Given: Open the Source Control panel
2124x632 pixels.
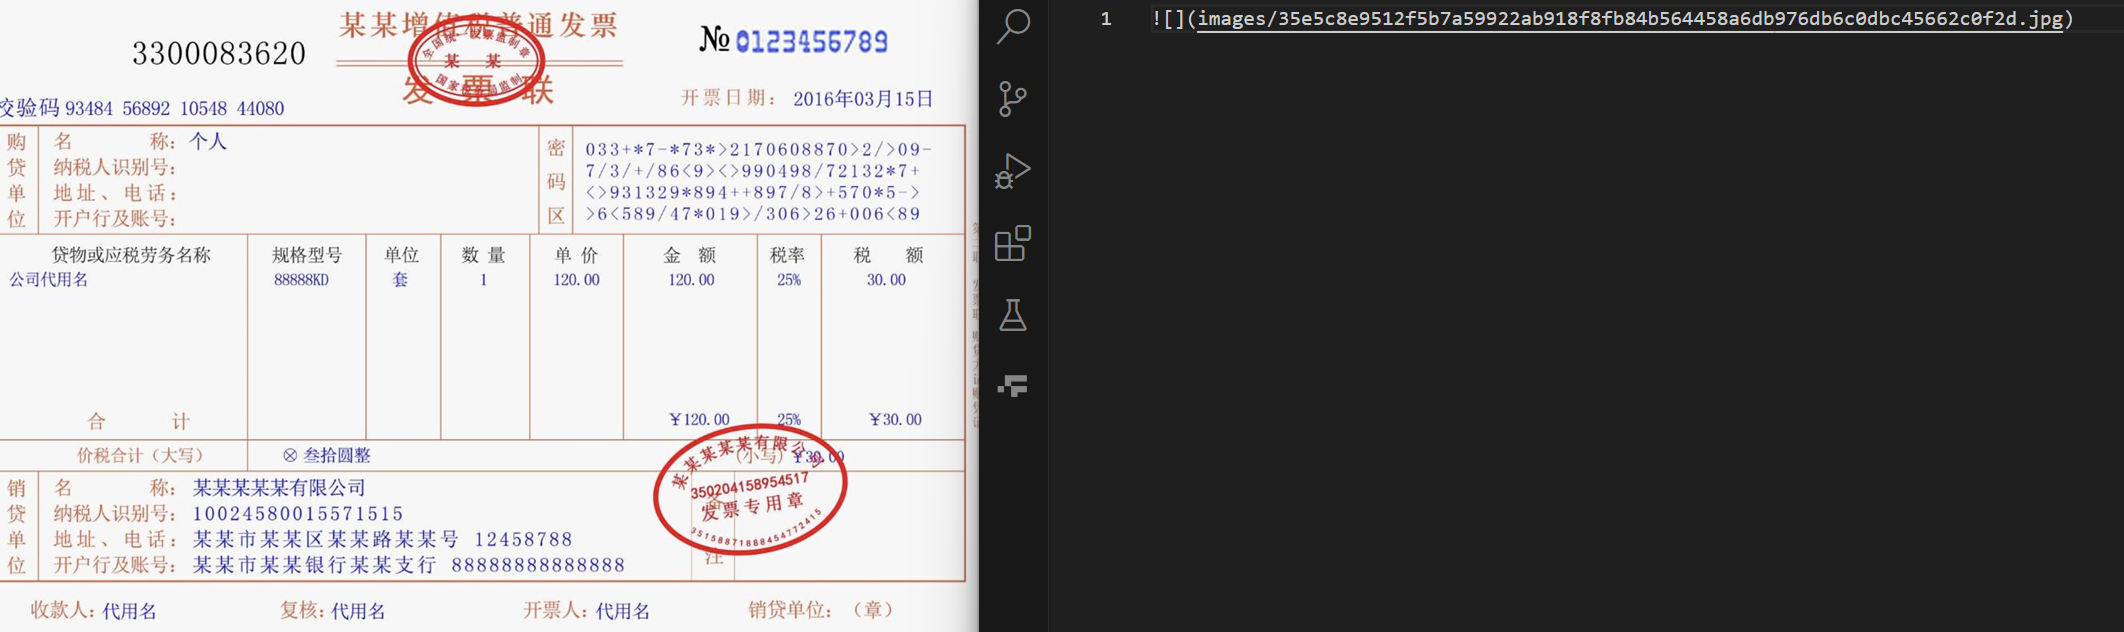Looking at the screenshot, I should [x=1013, y=99].
